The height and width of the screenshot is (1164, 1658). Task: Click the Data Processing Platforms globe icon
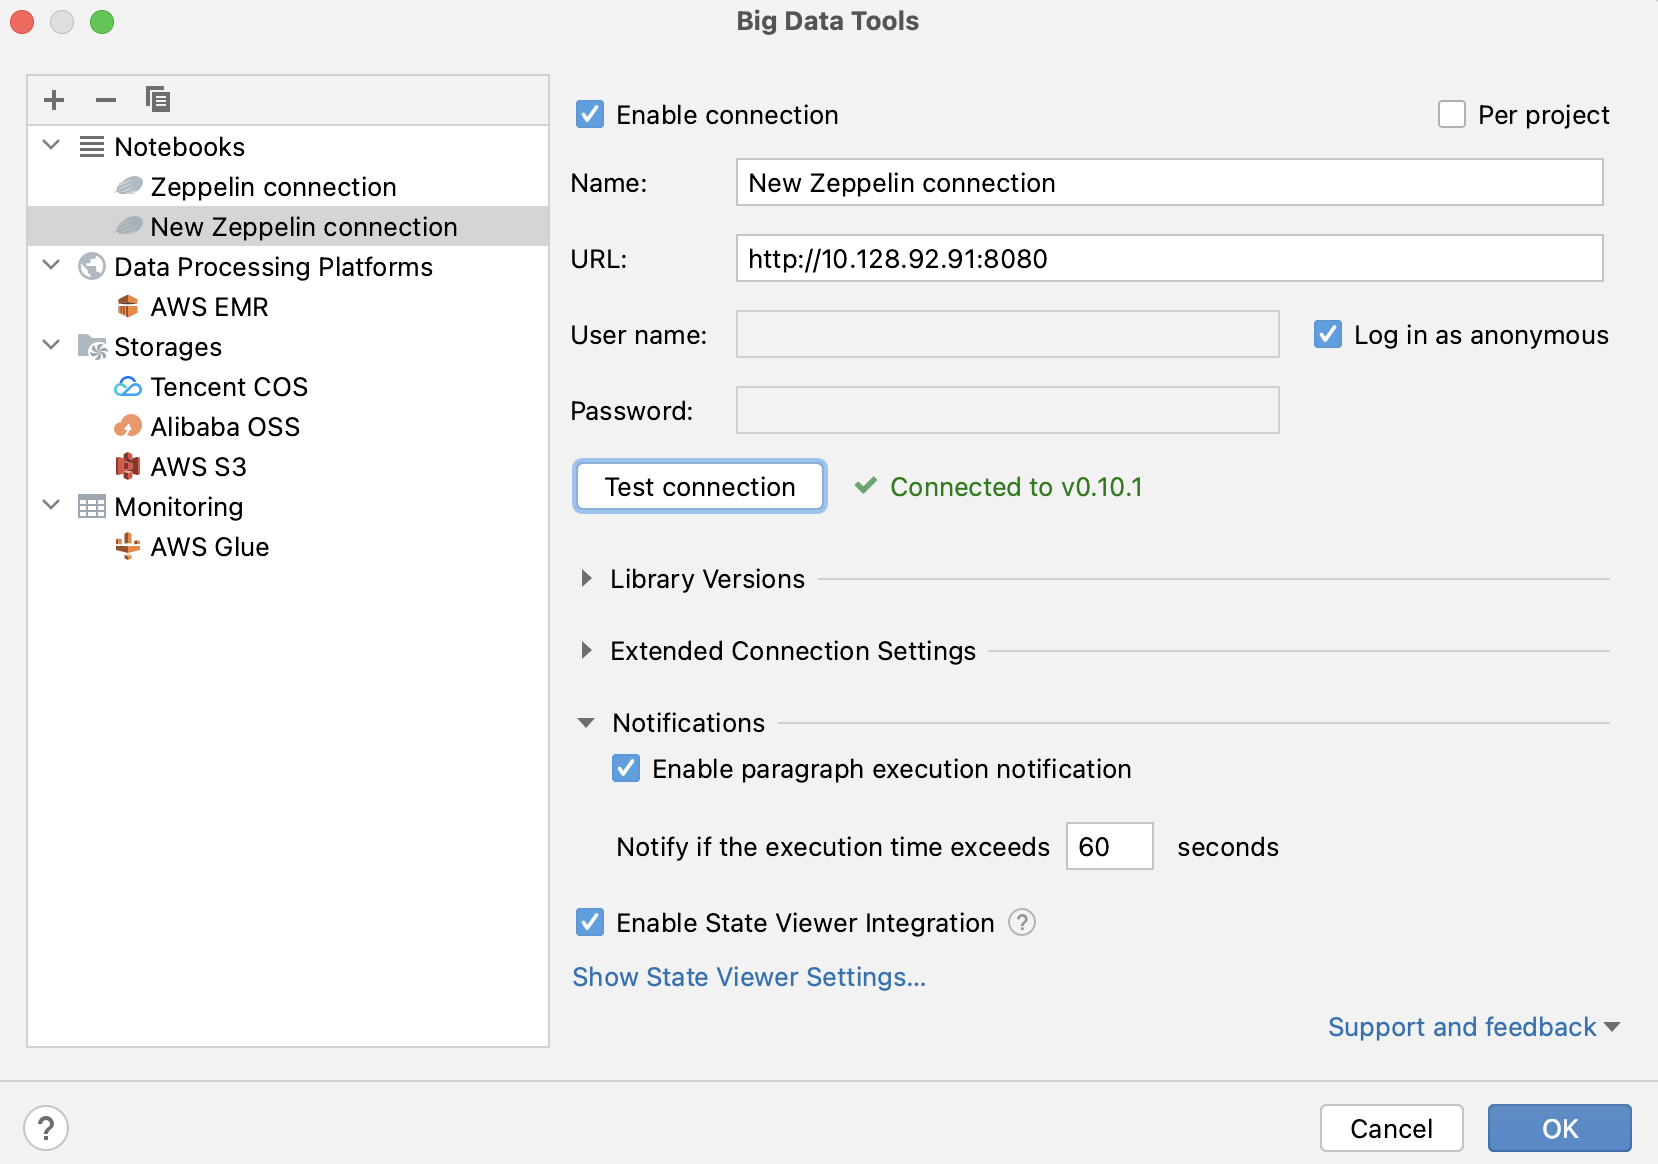tap(92, 266)
